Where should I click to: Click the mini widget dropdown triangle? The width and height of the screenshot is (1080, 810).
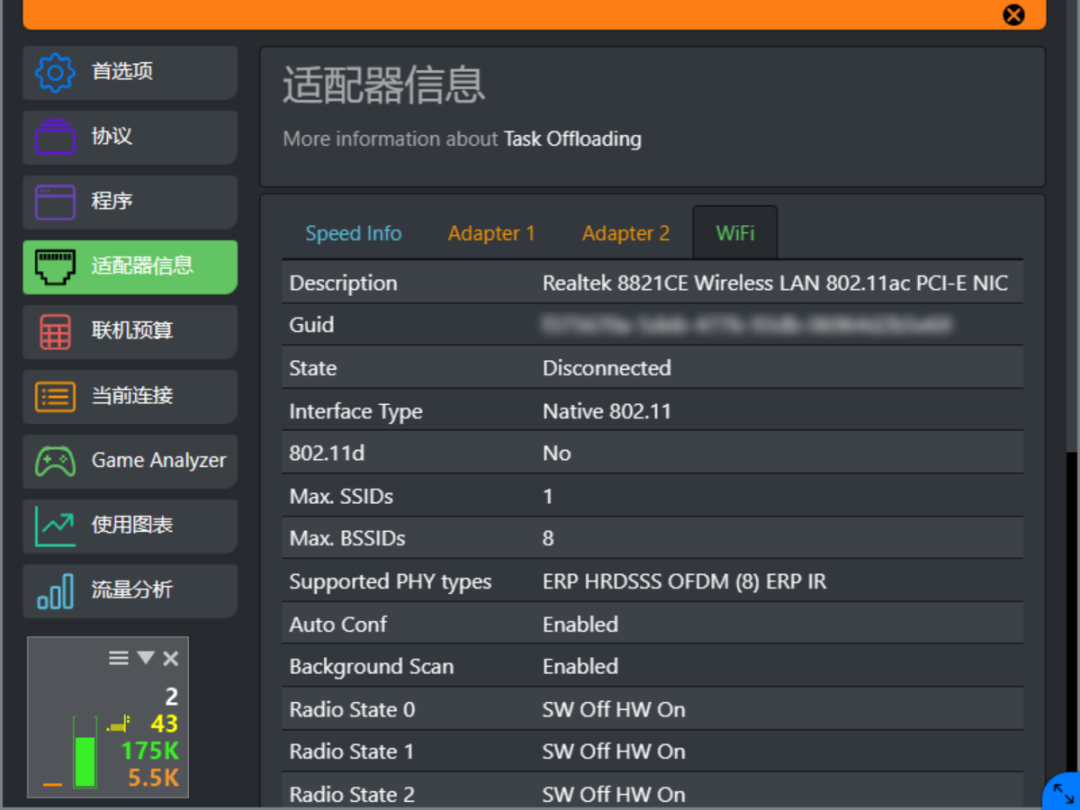(x=145, y=658)
